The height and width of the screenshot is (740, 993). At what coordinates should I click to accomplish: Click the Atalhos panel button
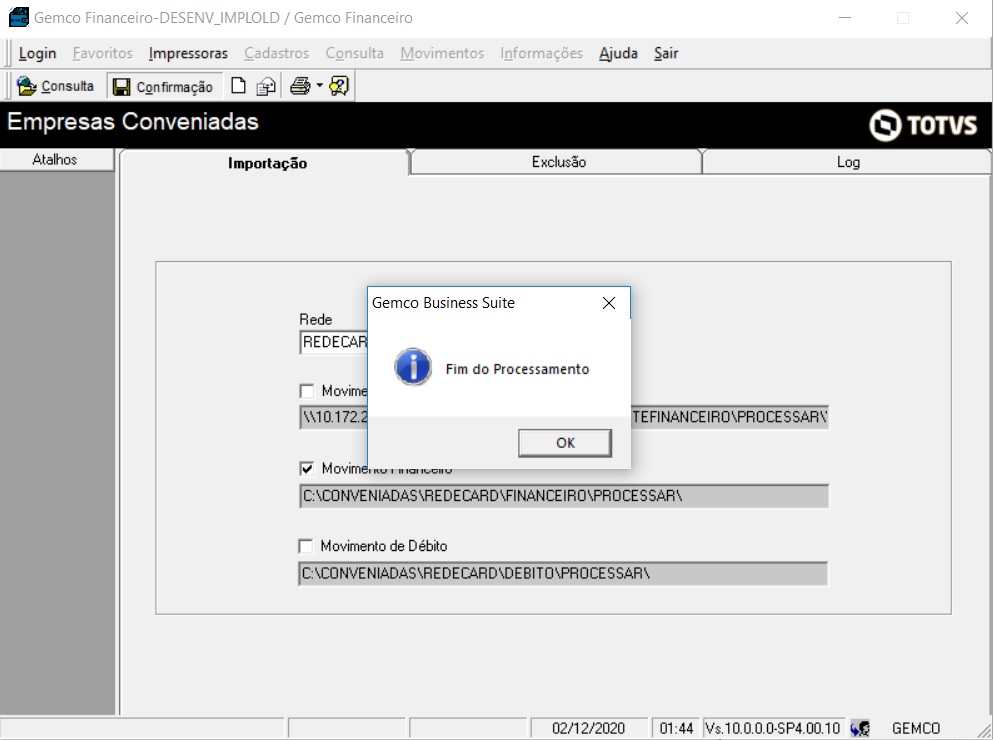coord(56,160)
